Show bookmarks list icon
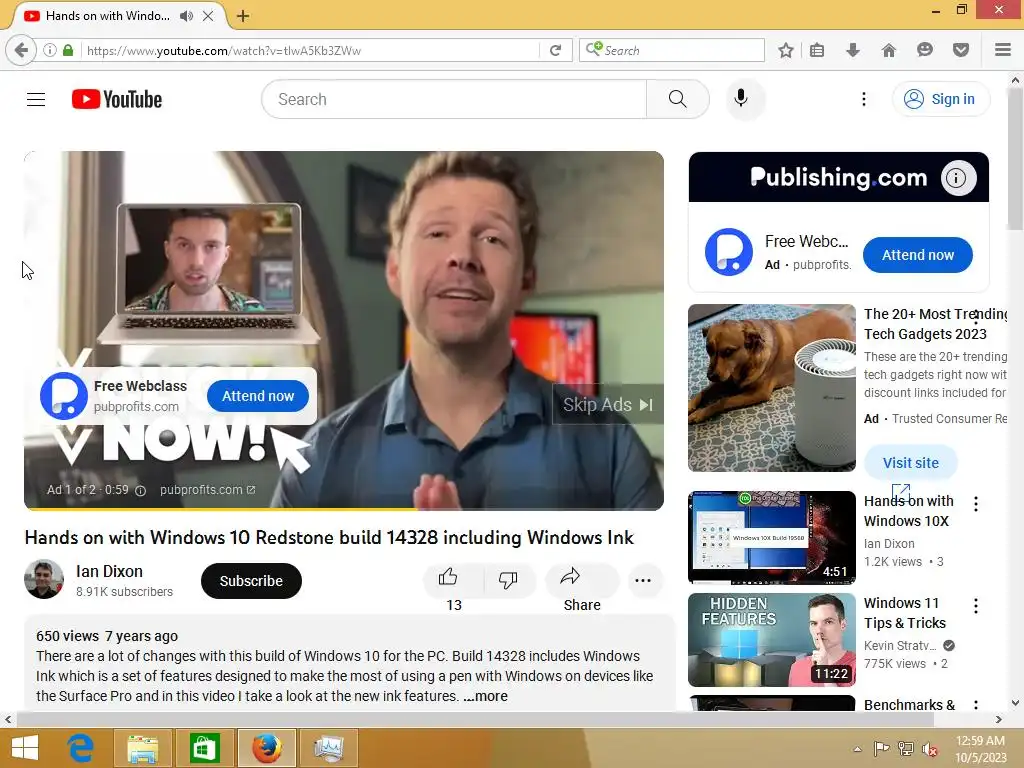 click(x=817, y=50)
